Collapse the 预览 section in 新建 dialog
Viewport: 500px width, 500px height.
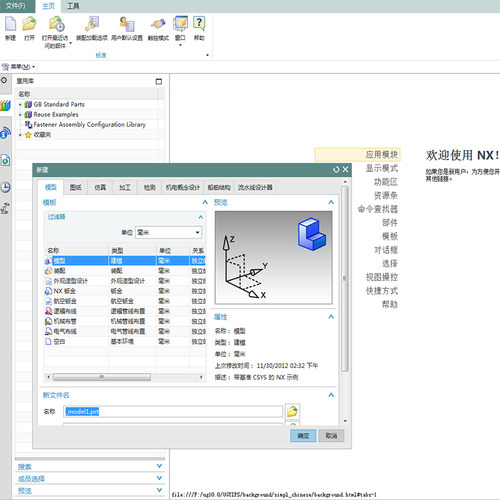tap(331, 202)
